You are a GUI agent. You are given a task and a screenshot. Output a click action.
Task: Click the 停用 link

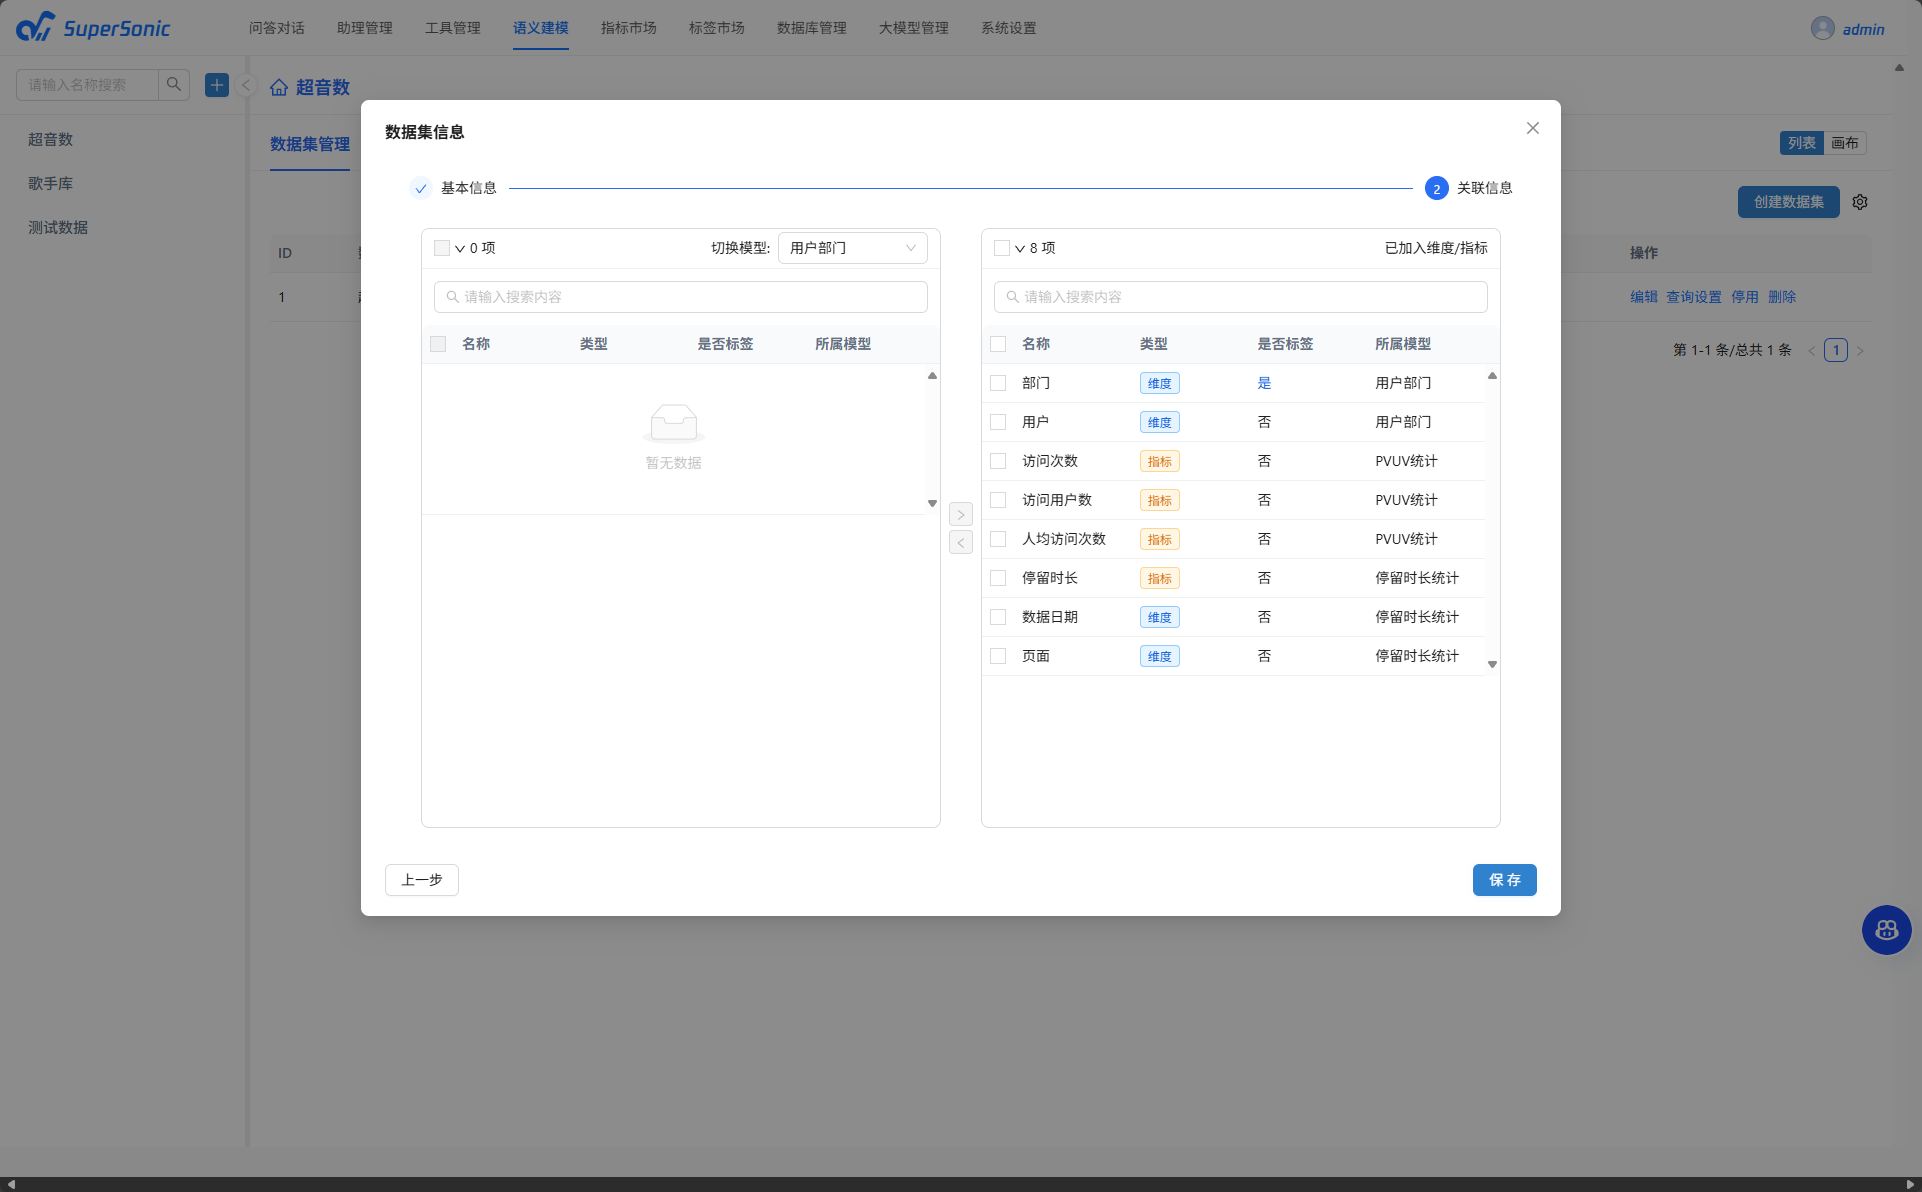(1745, 297)
